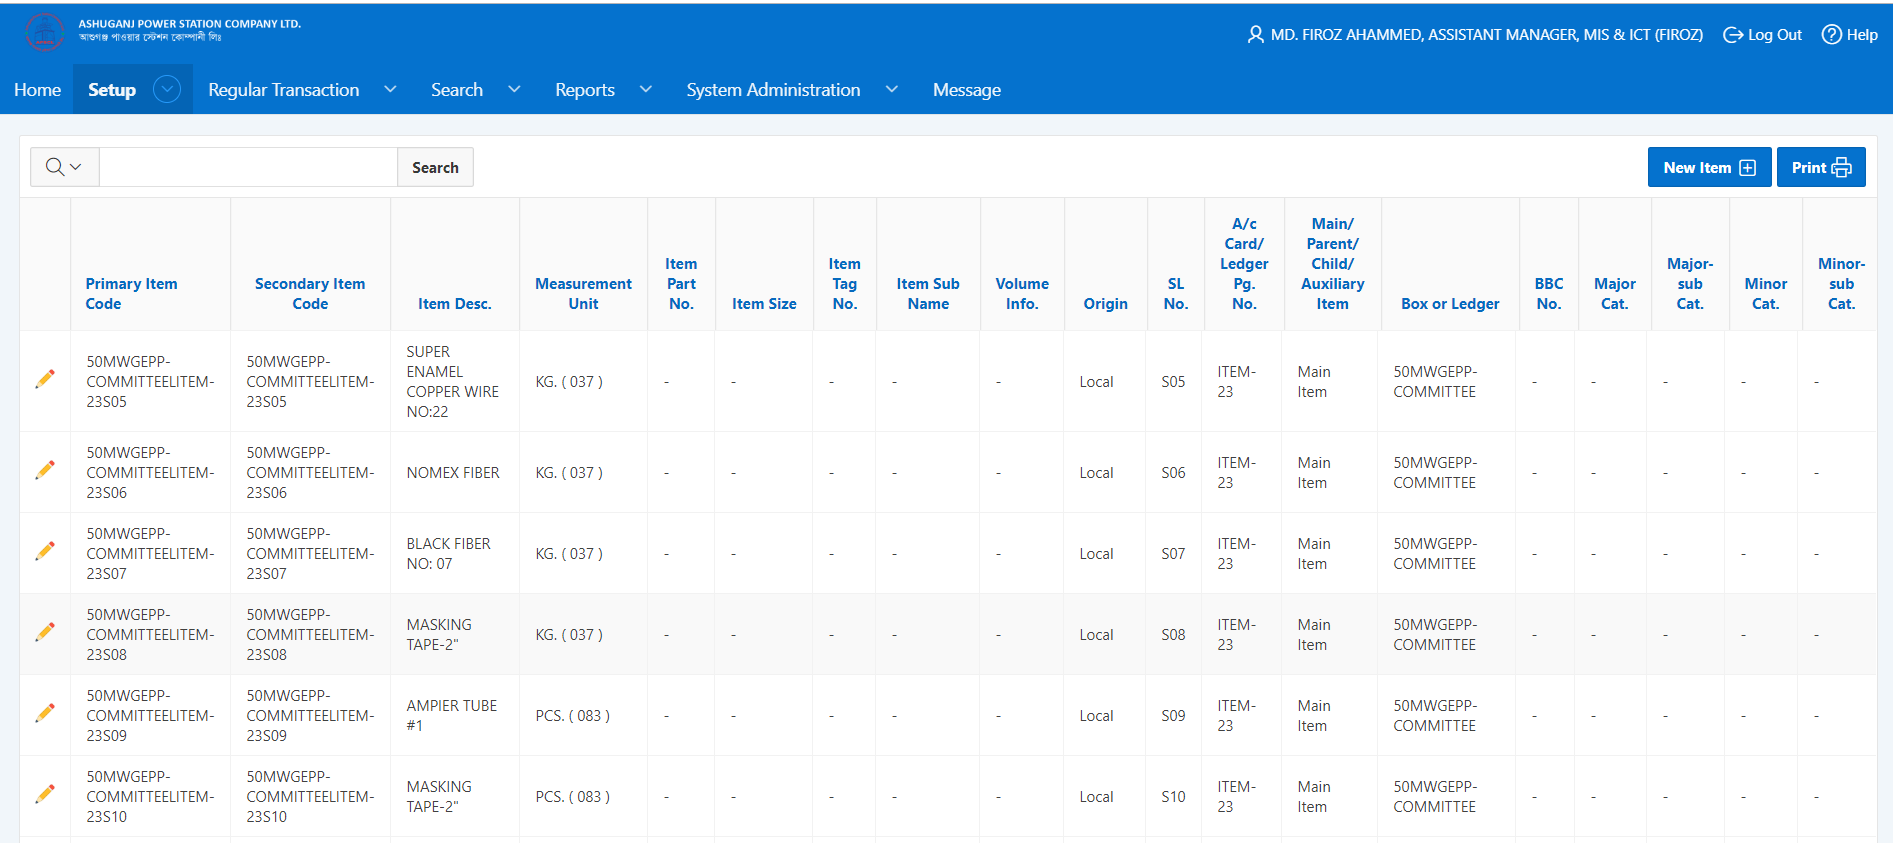Edit the S10 MASKING TAPE-2" row

click(45, 795)
